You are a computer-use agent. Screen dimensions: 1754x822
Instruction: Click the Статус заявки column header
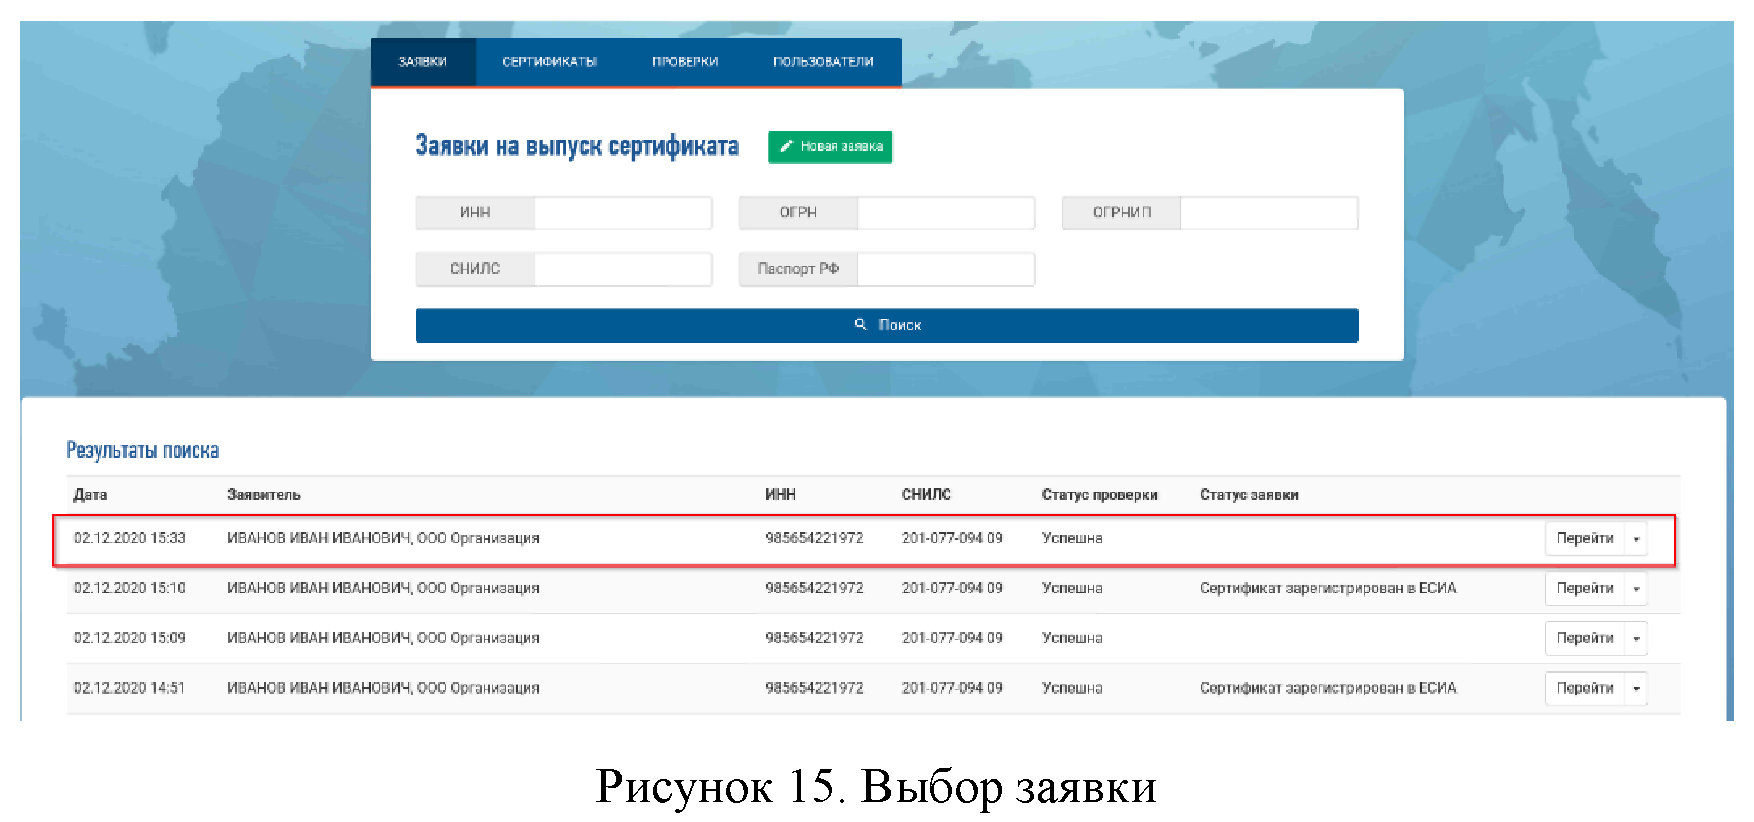click(1249, 495)
